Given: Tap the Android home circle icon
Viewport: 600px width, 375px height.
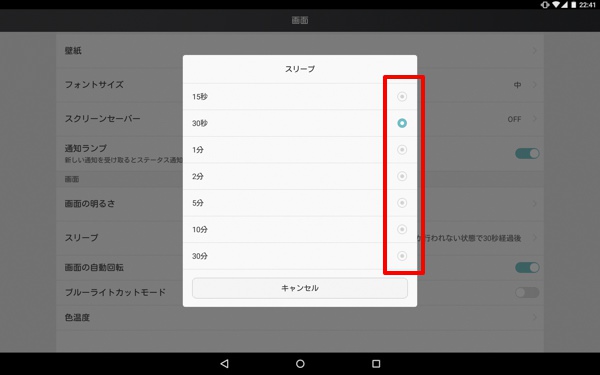Looking at the screenshot, I should [300, 364].
